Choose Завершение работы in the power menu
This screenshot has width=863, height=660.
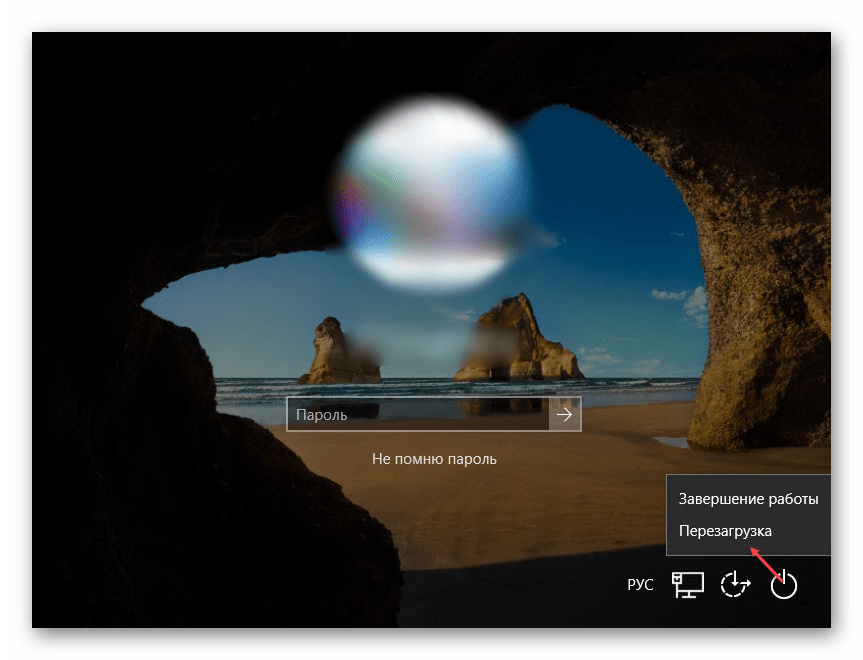[x=748, y=498]
